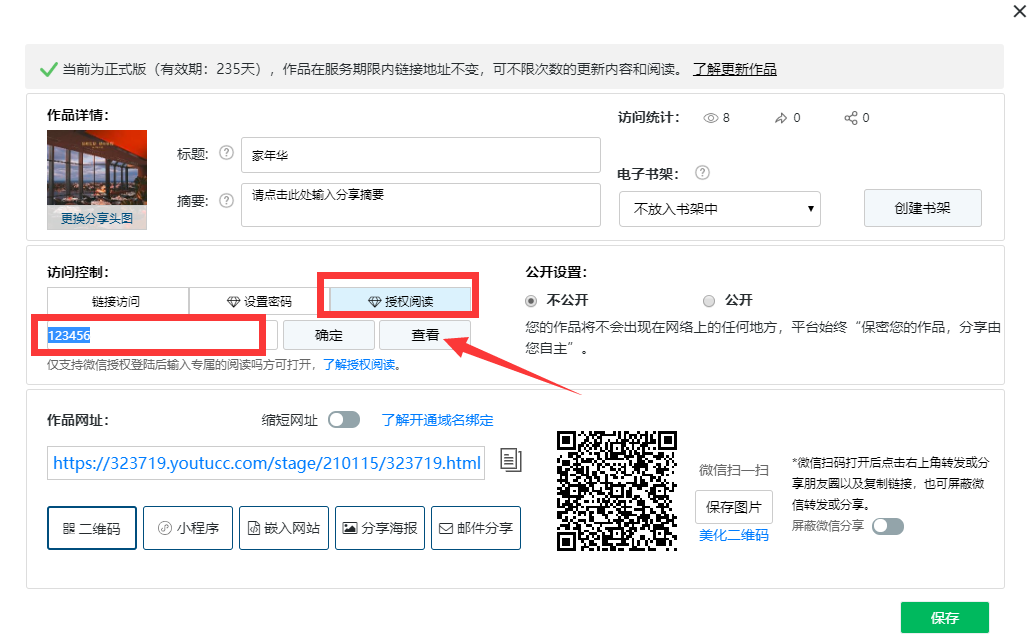Open the 了解开通域名绑定 link
1033x637 pixels.
[437, 420]
